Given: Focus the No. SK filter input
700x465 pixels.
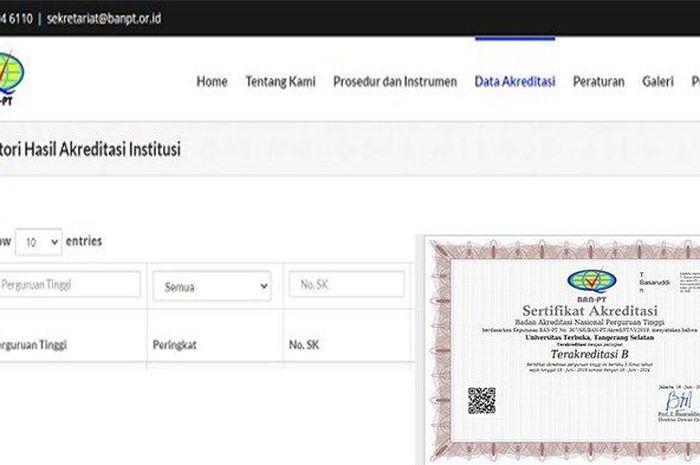Looking at the screenshot, I should [347, 284].
